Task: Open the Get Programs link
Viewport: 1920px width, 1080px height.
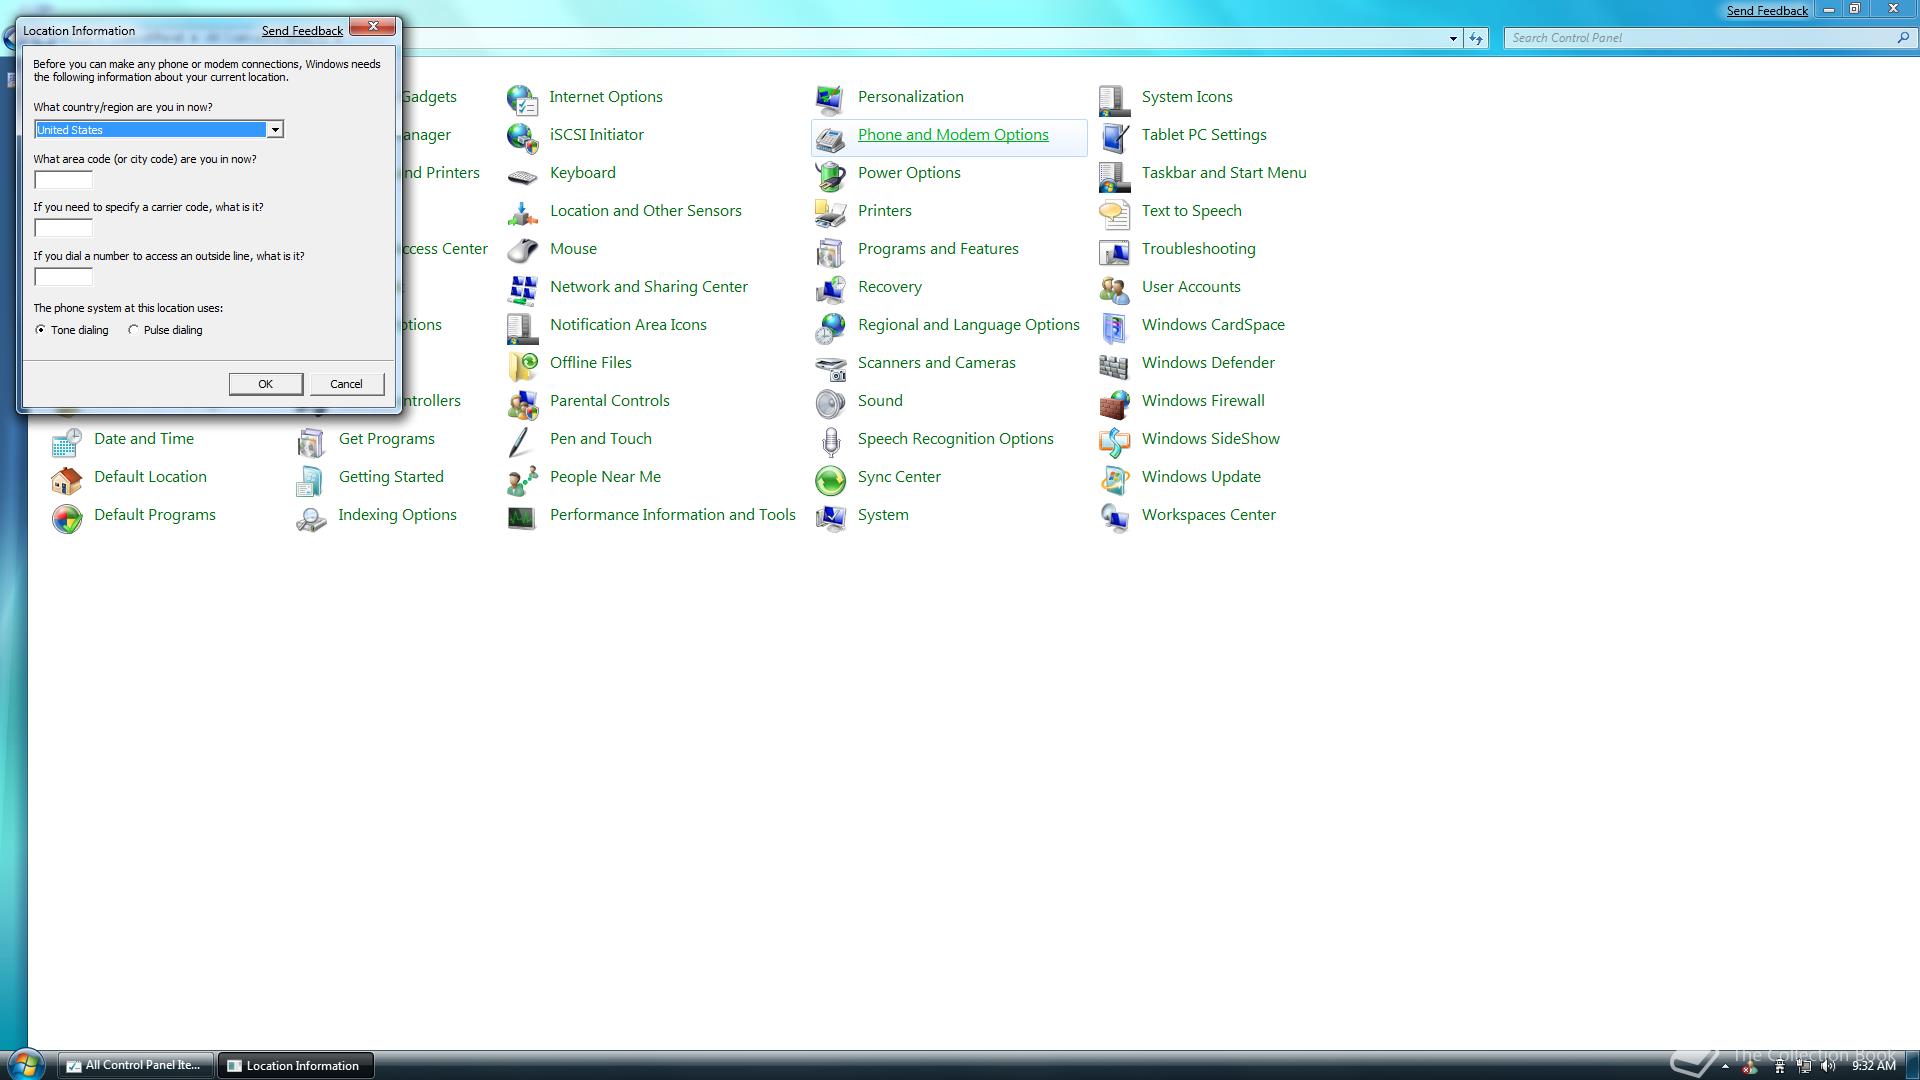Action: pos(387,439)
